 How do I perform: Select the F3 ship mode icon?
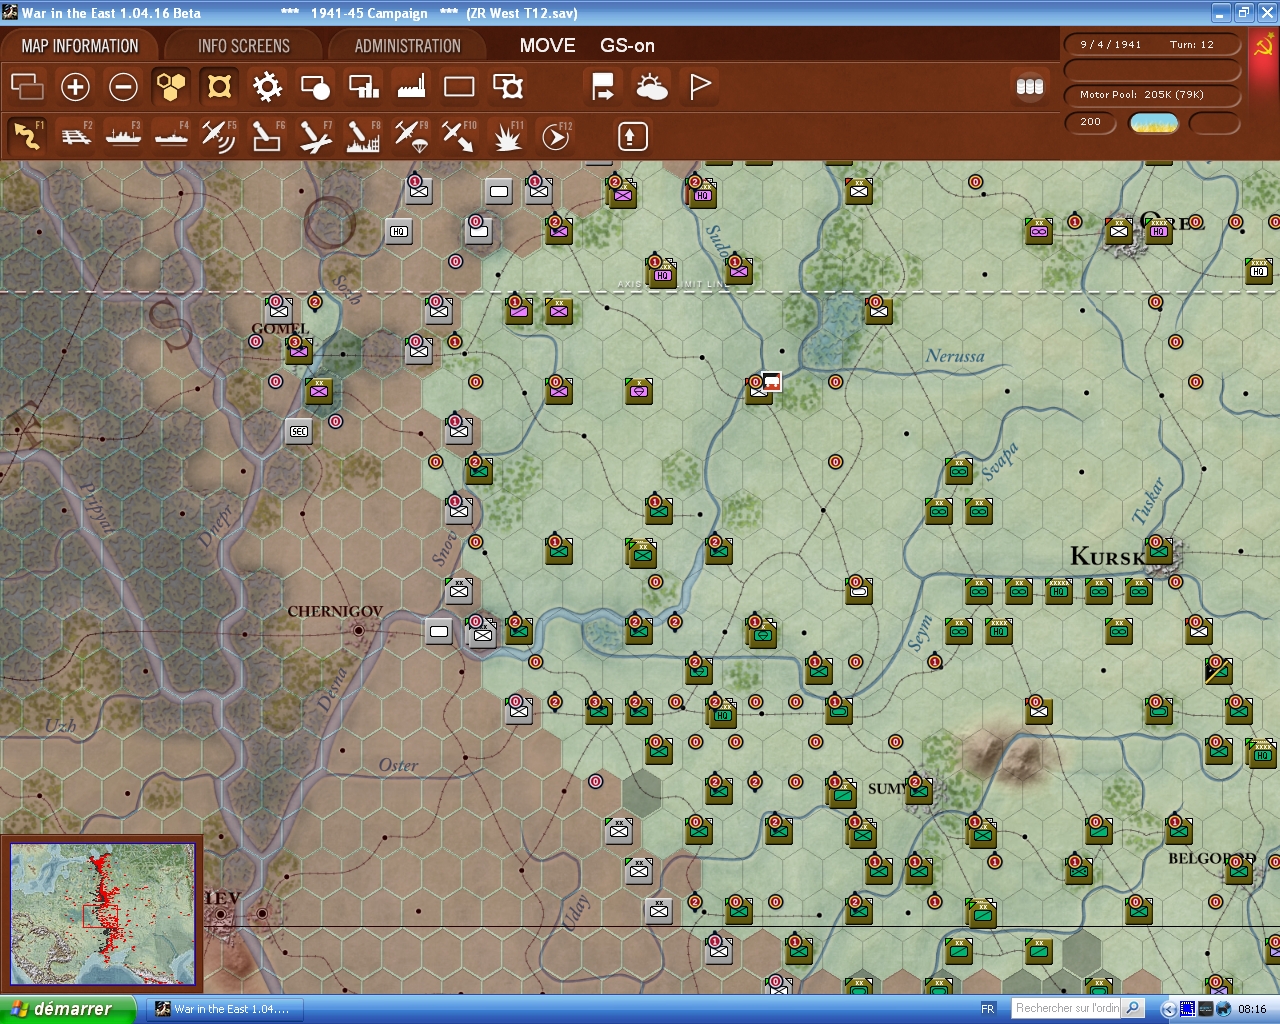point(123,136)
